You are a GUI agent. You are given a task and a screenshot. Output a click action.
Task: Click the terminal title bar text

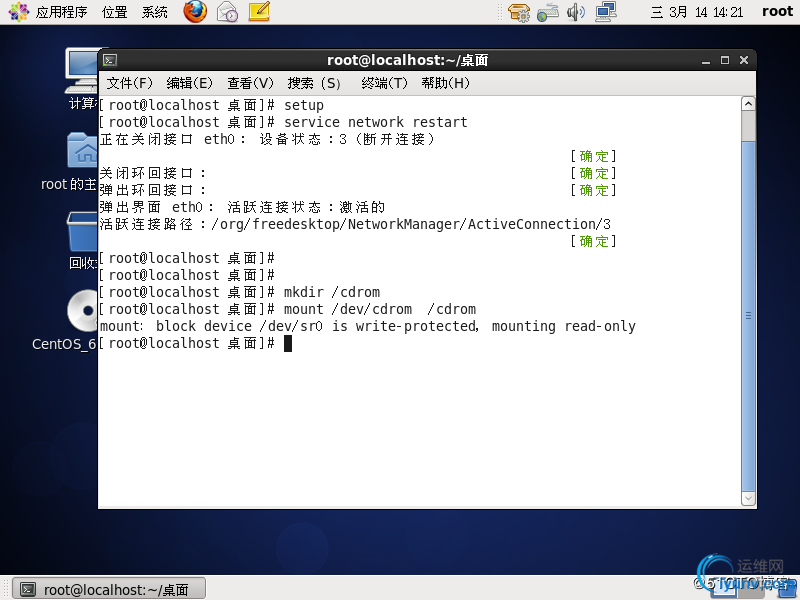point(408,60)
